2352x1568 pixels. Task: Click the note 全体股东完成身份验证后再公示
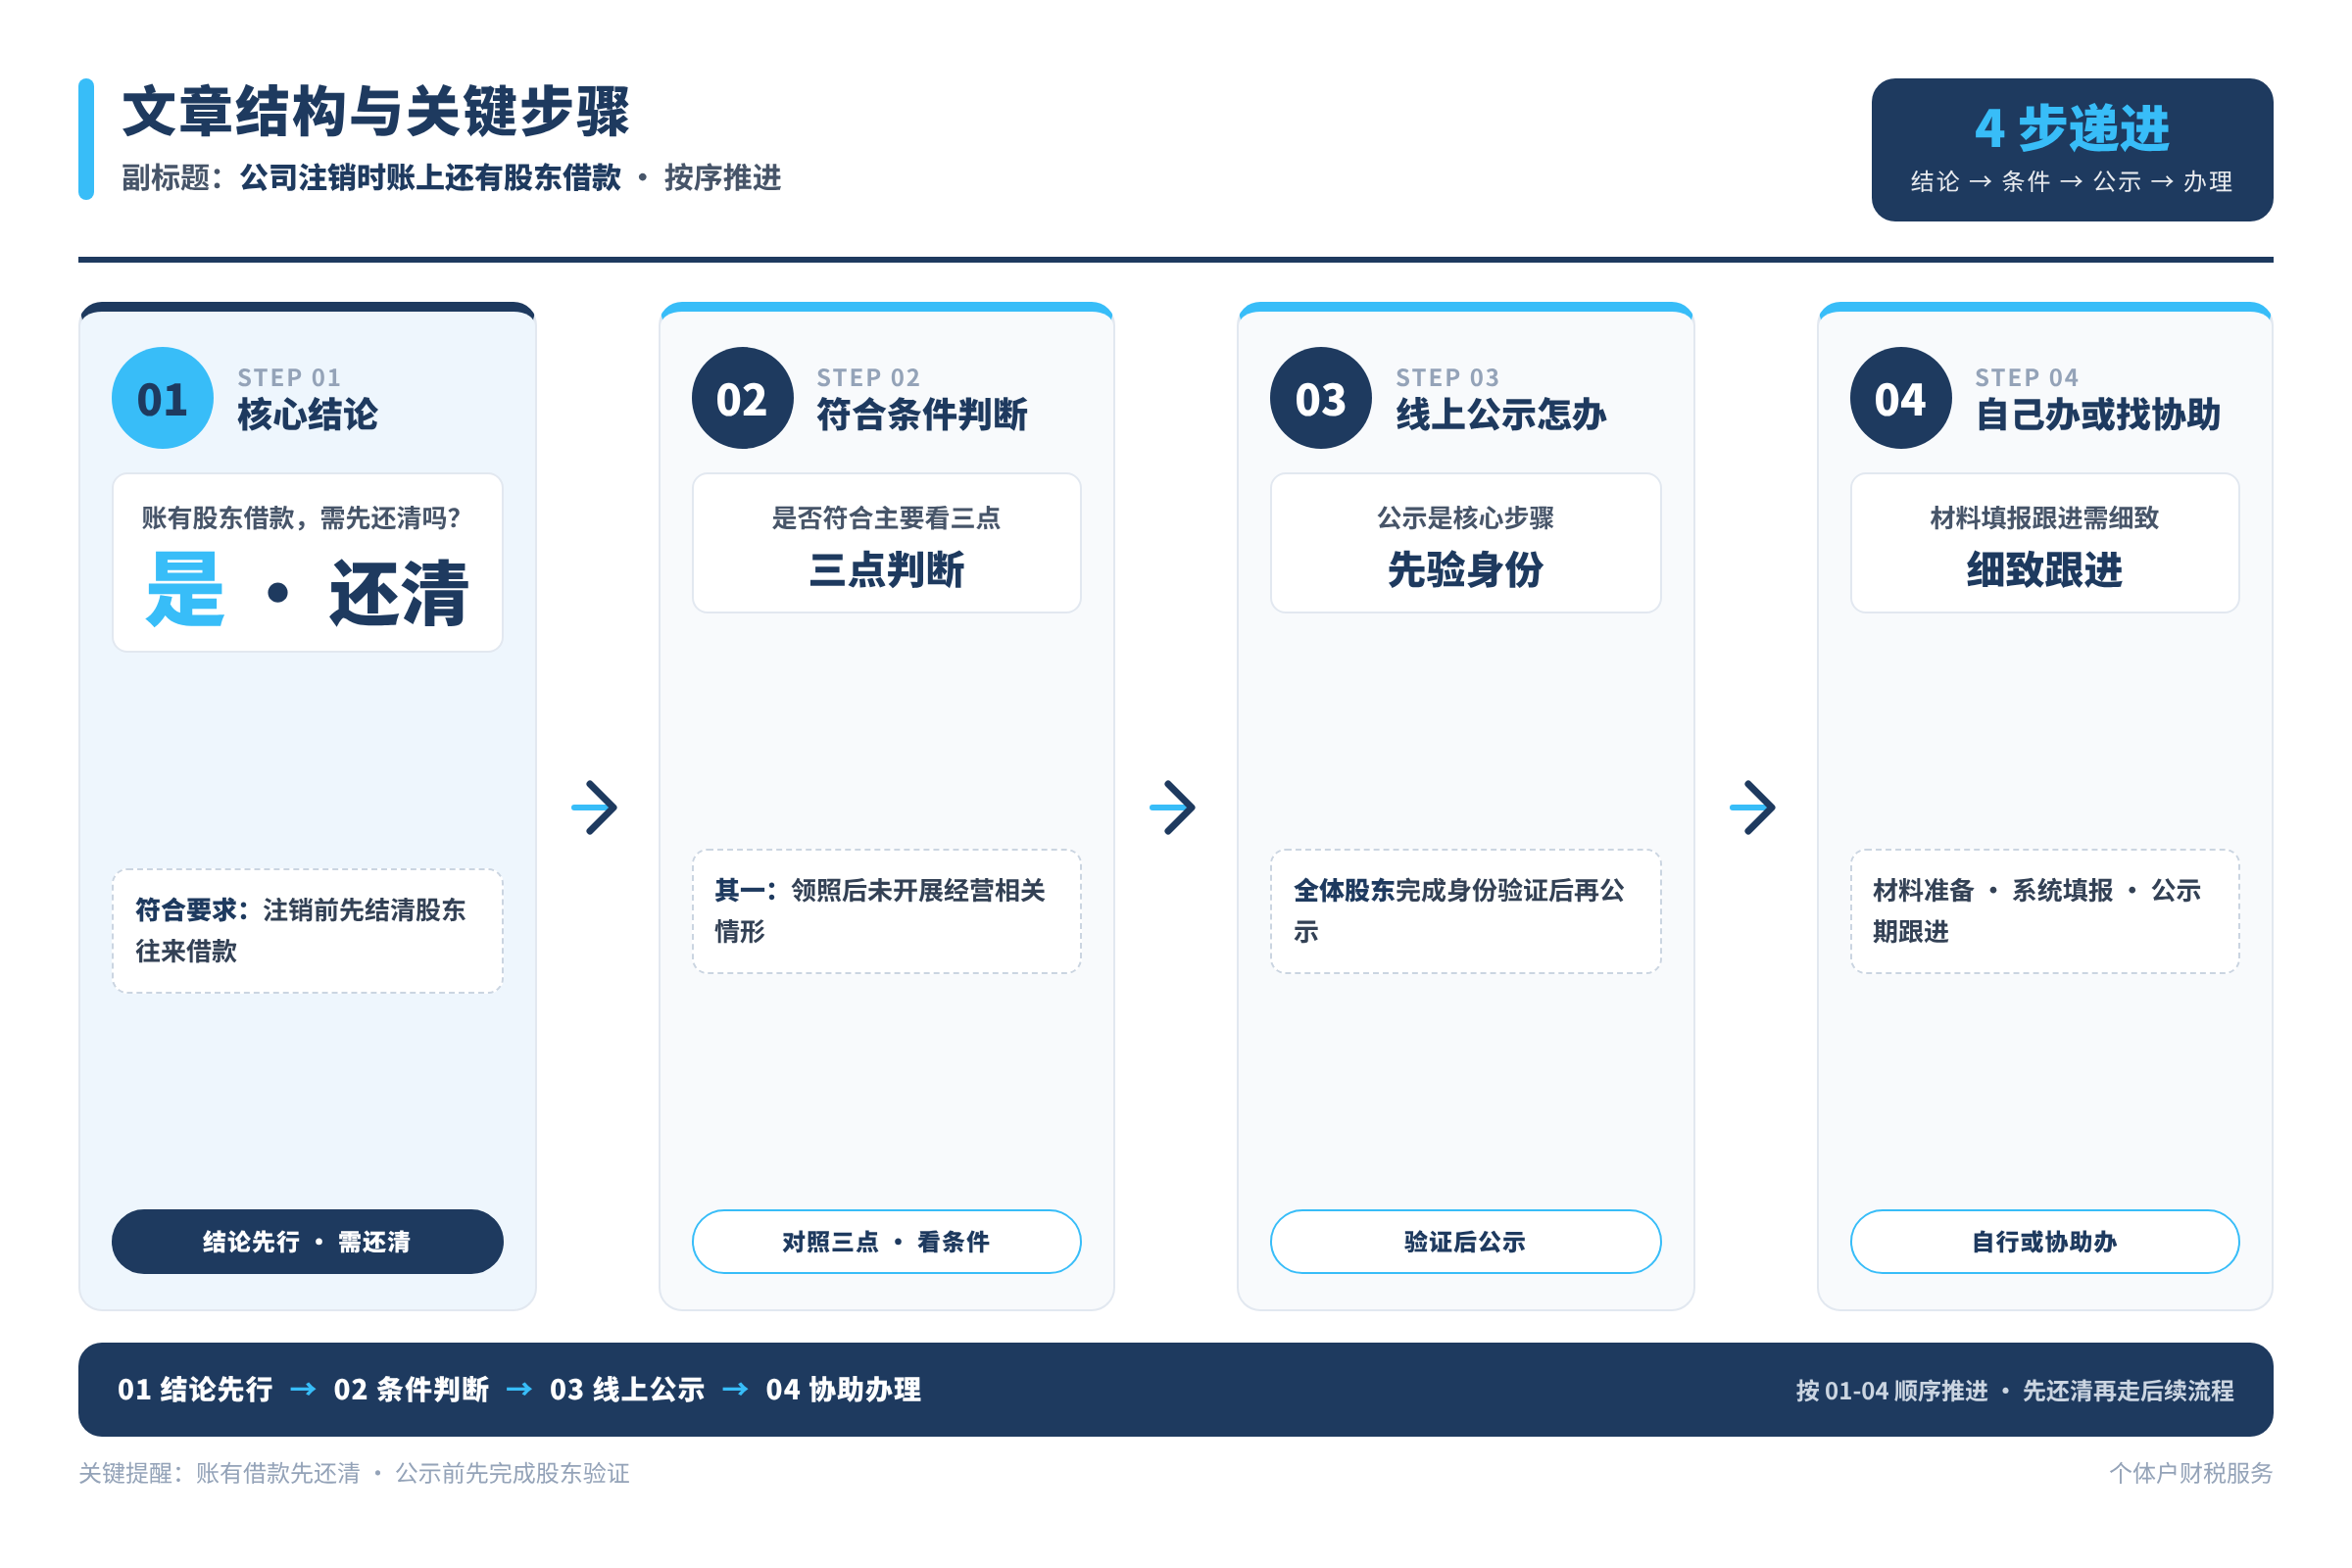(1465, 911)
